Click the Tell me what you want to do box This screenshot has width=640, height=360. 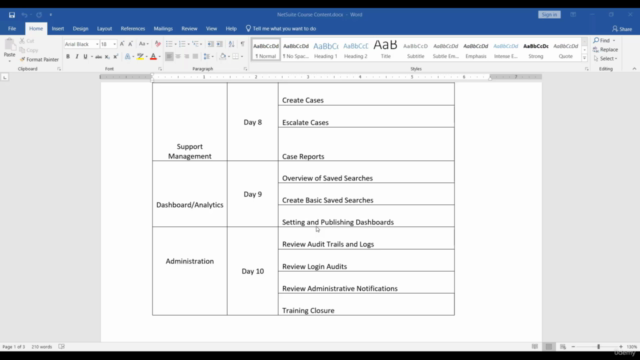[x=281, y=29]
